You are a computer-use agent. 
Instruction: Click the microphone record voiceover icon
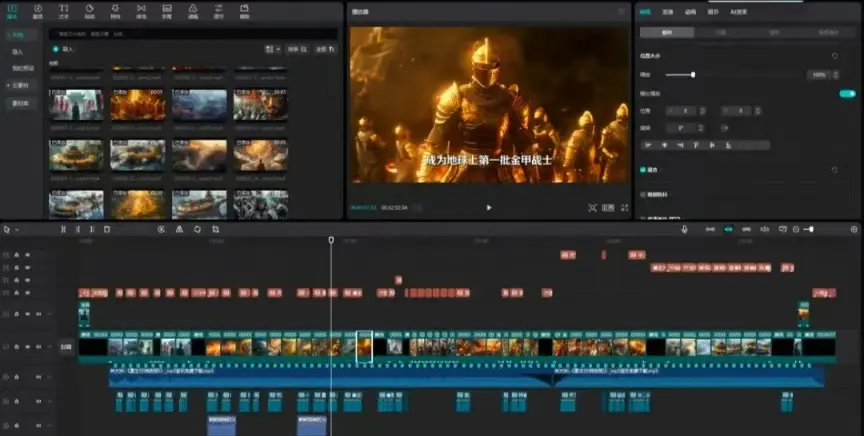pyautogui.click(x=684, y=229)
